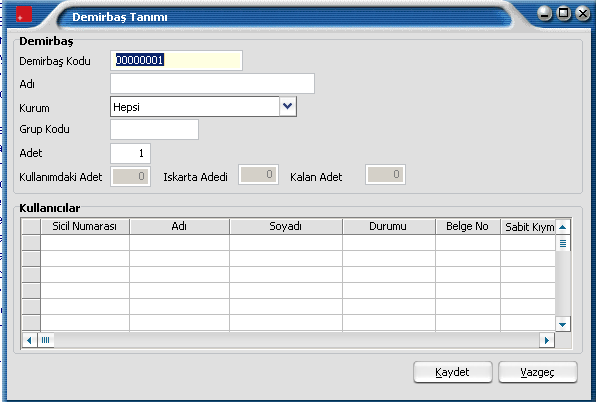Click the grid scroll down arrow
The width and height of the screenshot is (596, 402).
[563, 324]
